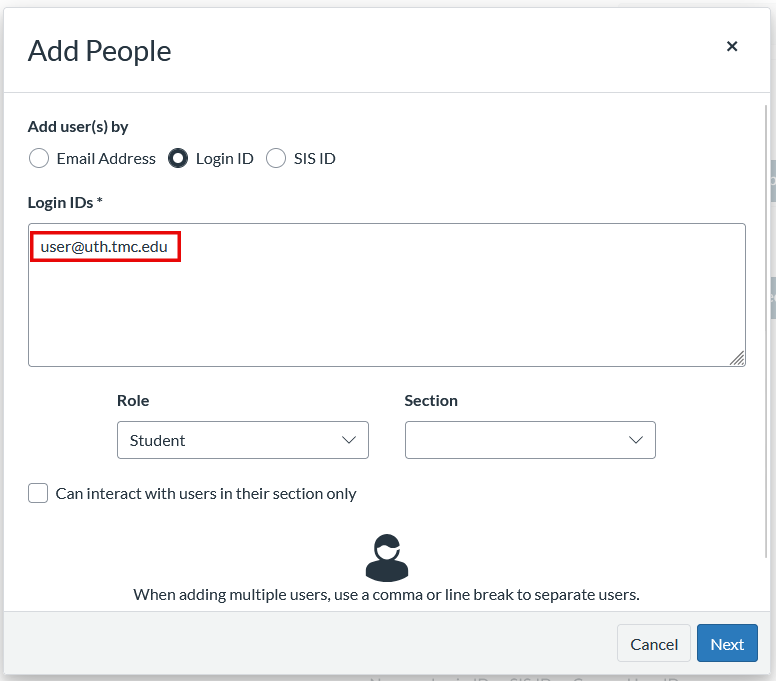Click the 'Add user(s) by' label
This screenshot has height=681, width=776.
(x=78, y=127)
